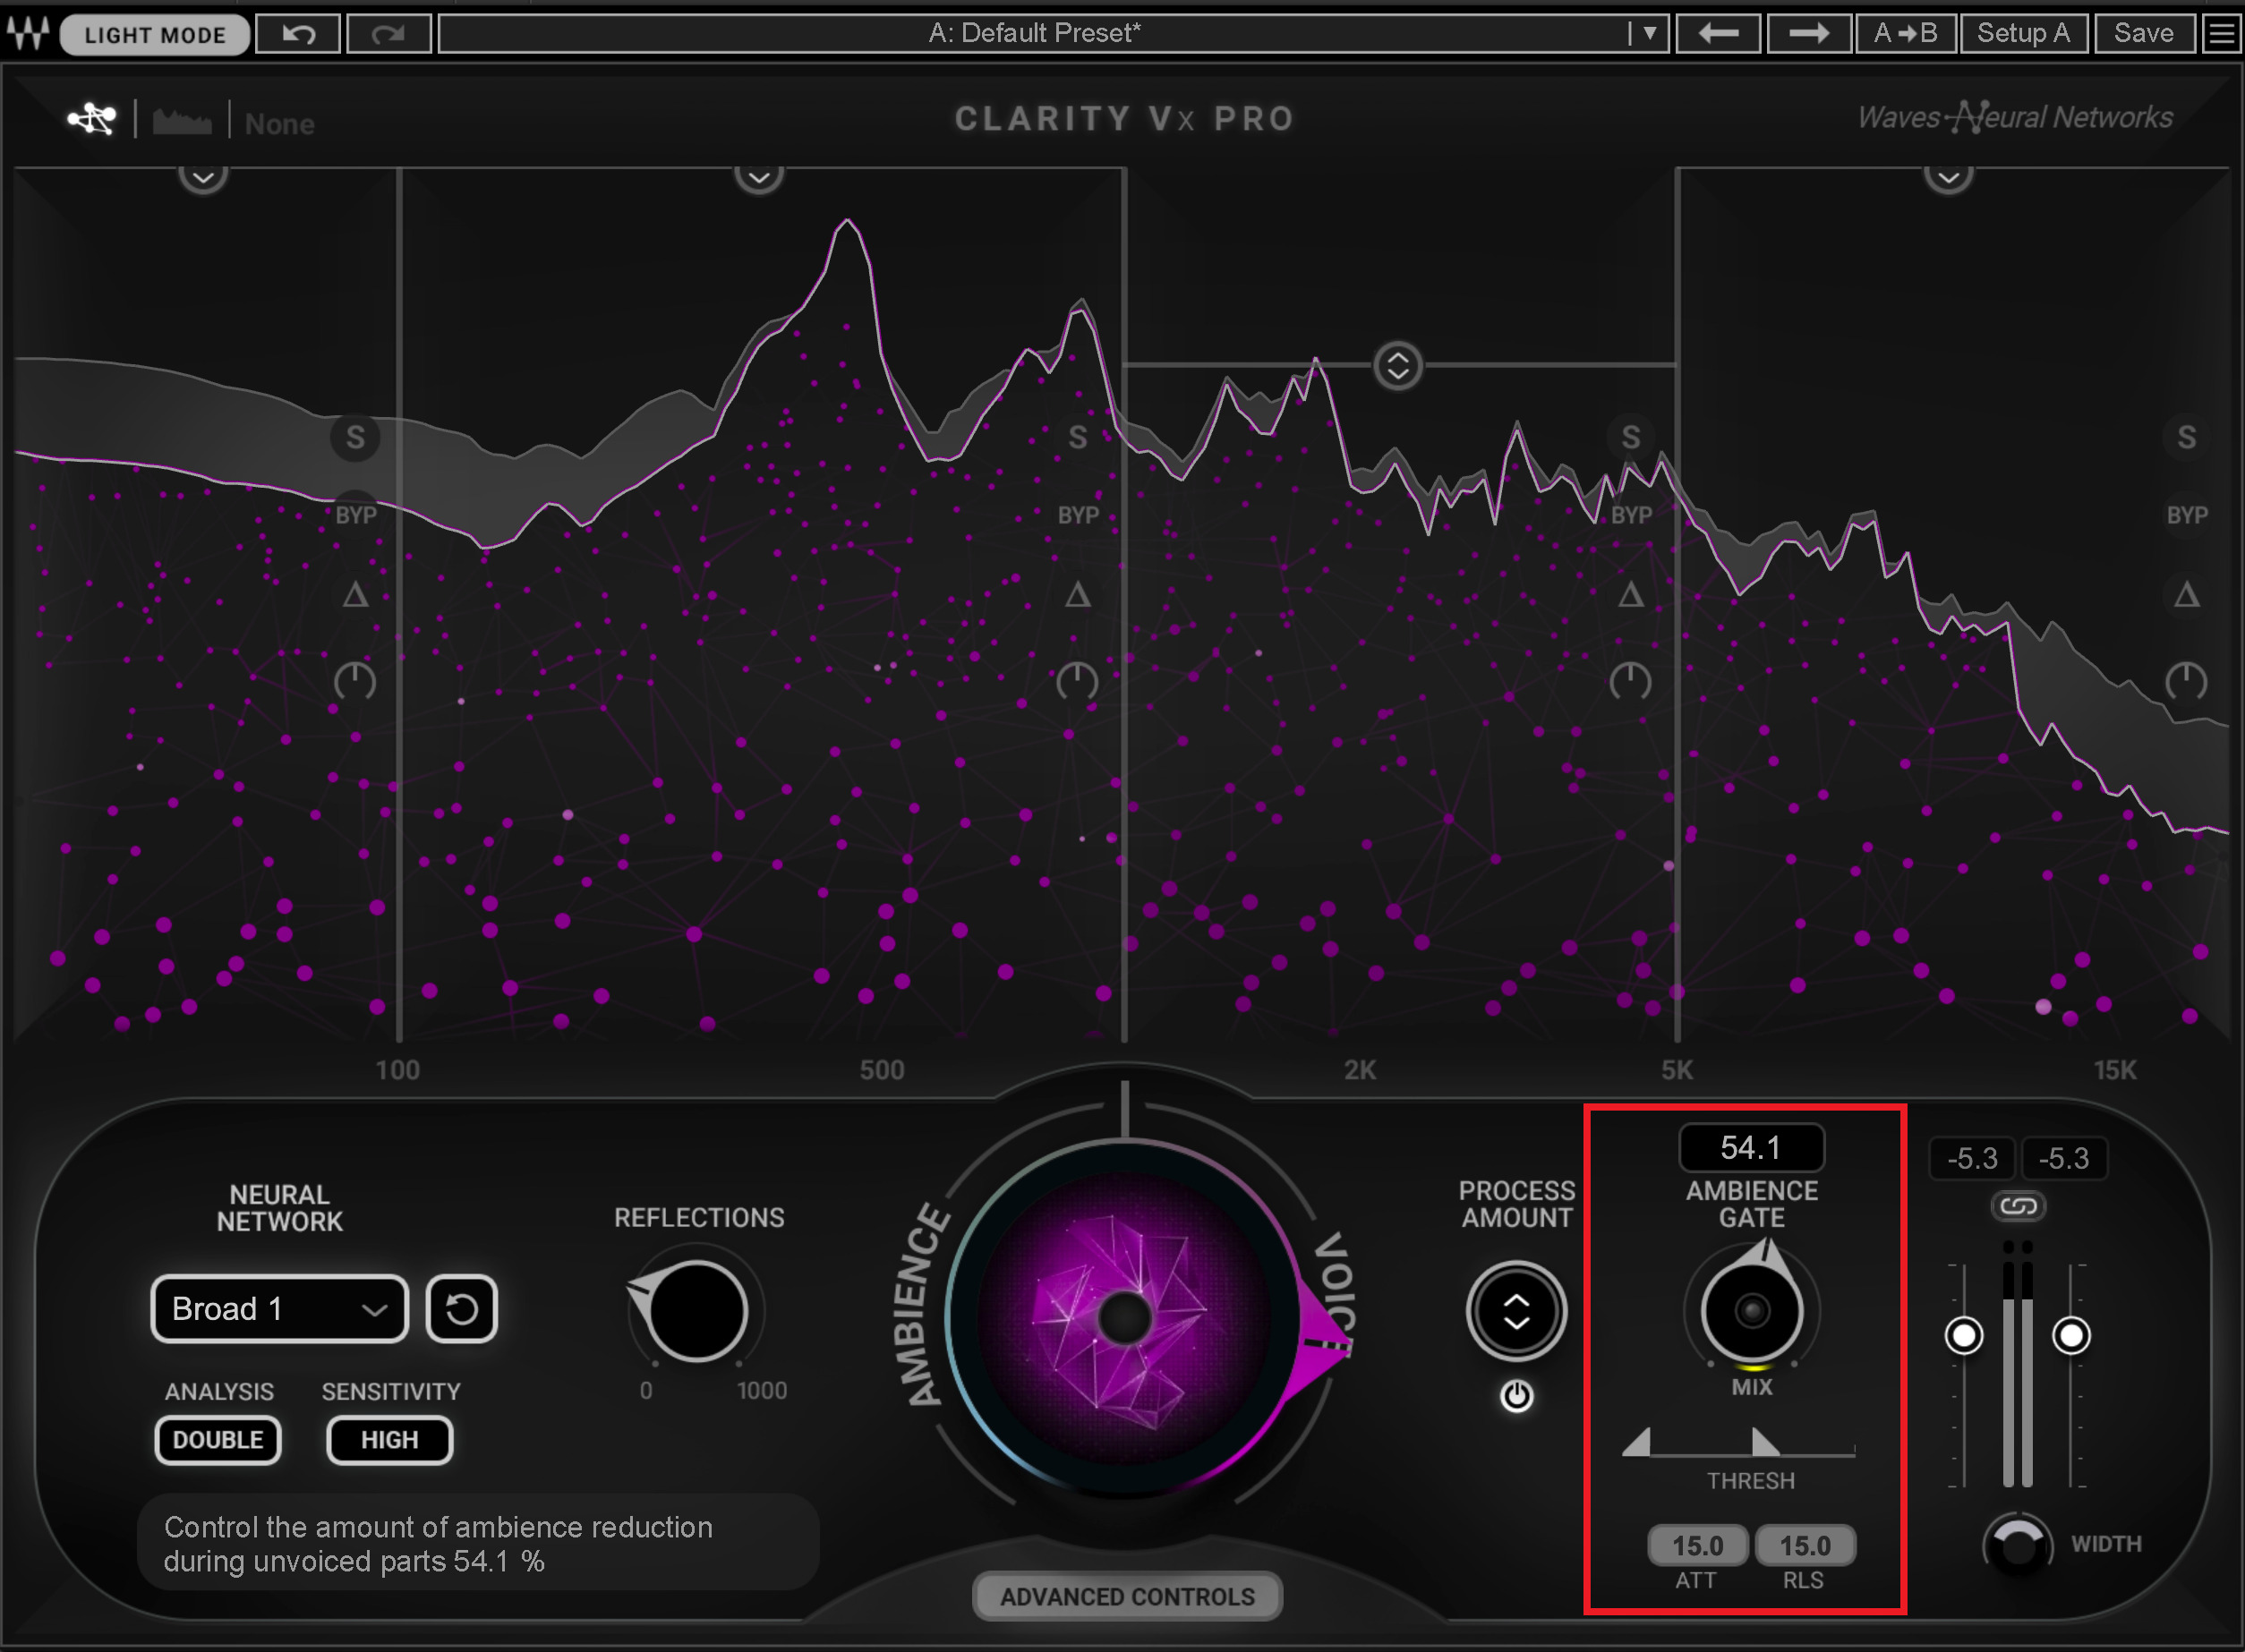The height and width of the screenshot is (1652, 2245).
Task: Toggle delta listen on 100-1K band
Action: [x=1077, y=596]
